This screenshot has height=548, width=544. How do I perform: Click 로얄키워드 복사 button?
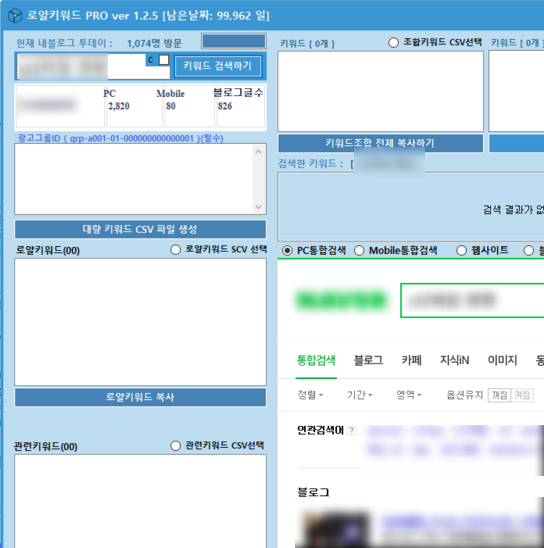(x=140, y=397)
